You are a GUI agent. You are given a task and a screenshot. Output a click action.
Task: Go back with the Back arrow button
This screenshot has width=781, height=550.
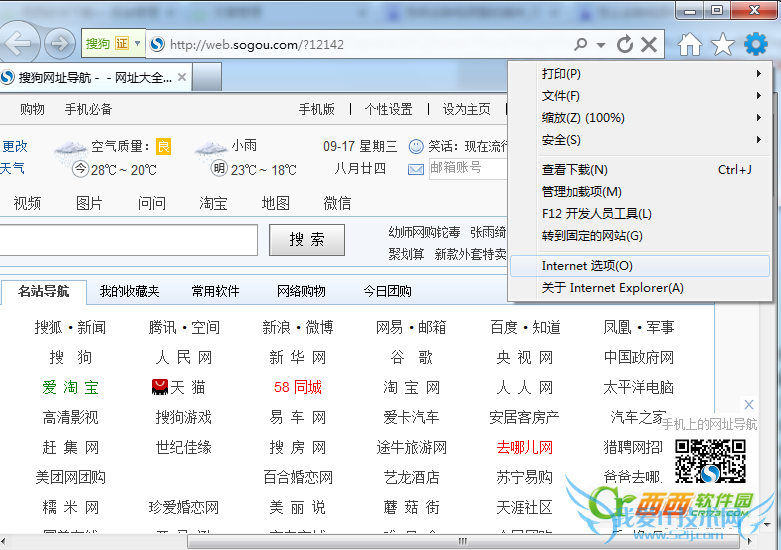pyautogui.click(x=17, y=43)
